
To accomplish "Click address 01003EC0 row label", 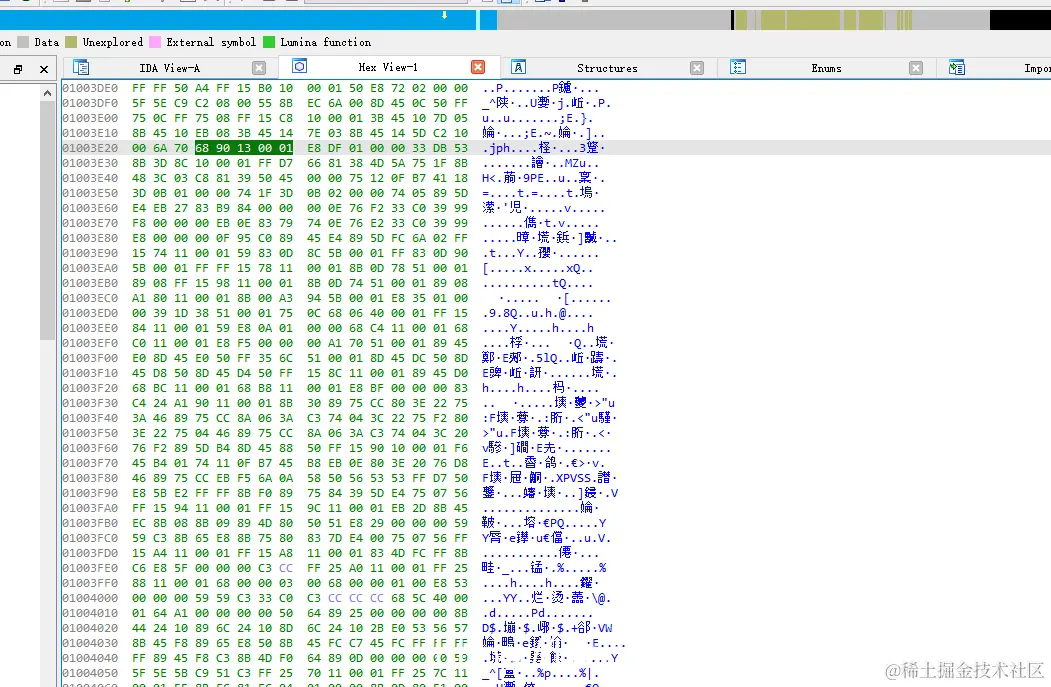I will pos(90,298).
